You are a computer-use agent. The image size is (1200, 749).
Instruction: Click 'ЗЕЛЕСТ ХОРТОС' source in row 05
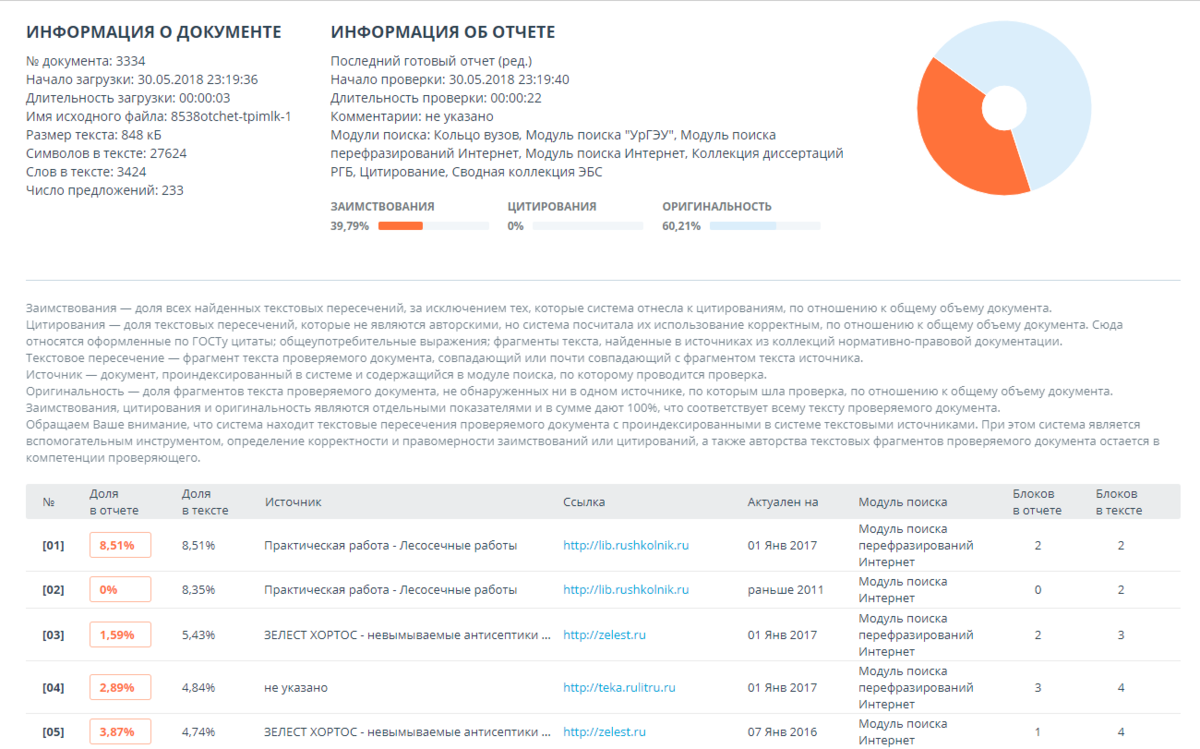click(x=408, y=732)
